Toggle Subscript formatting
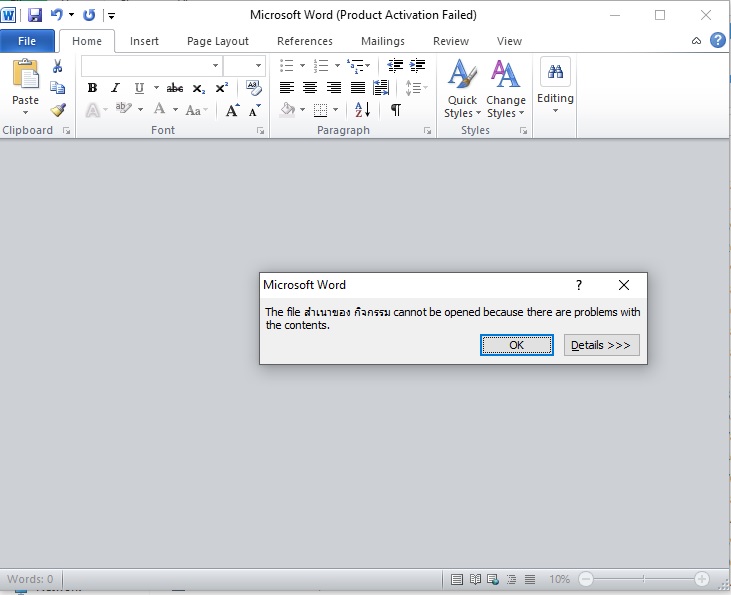This screenshot has height=595, width=731. click(199, 88)
